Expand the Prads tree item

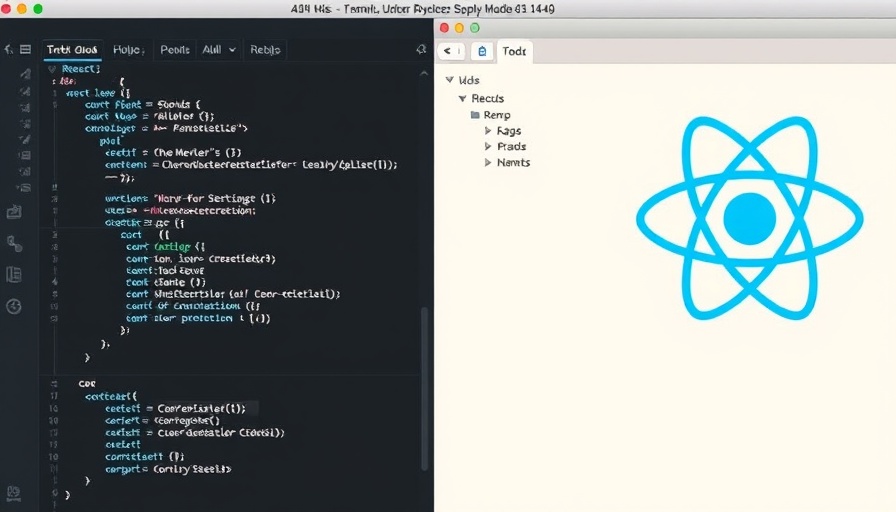(487, 146)
